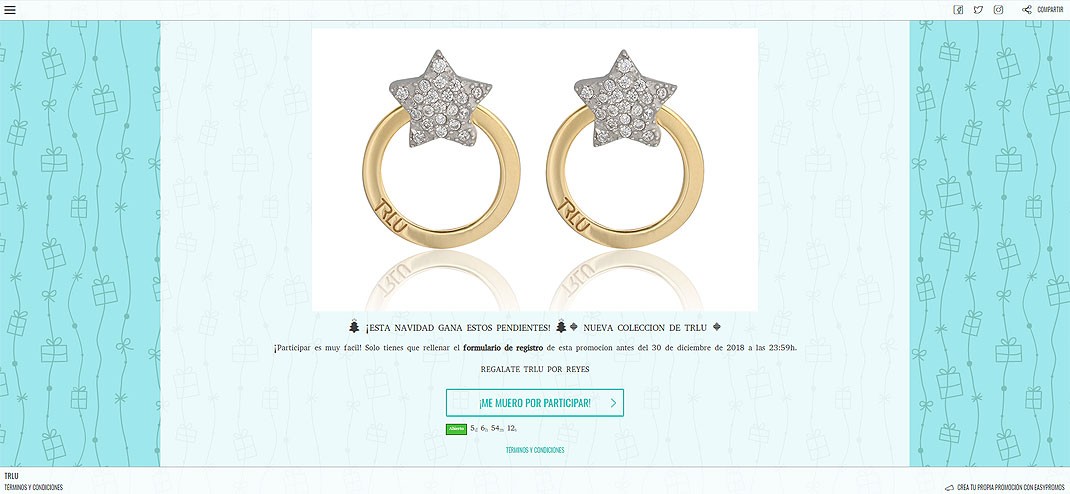
Task: Click the megaphone icon beside Easypromos text
Action: pyautogui.click(x=949, y=487)
